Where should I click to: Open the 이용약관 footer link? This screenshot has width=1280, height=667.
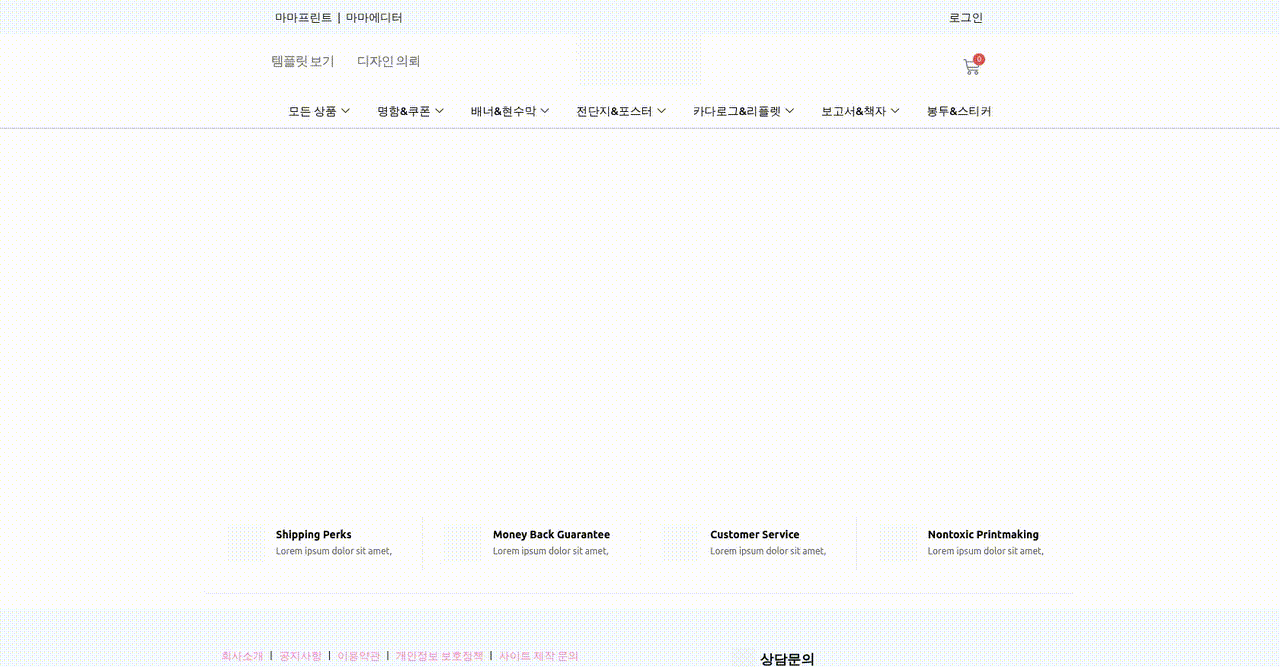click(359, 656)
